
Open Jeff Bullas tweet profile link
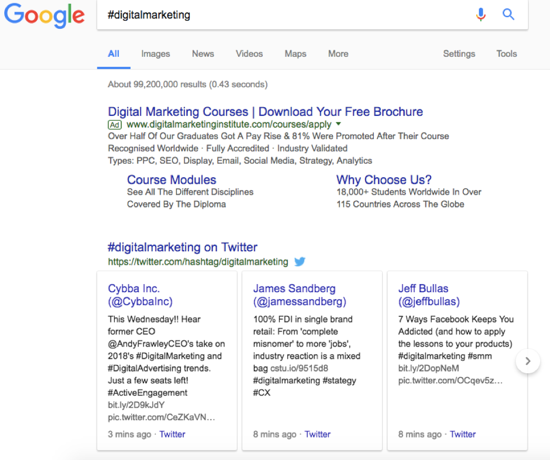point(429,295)
